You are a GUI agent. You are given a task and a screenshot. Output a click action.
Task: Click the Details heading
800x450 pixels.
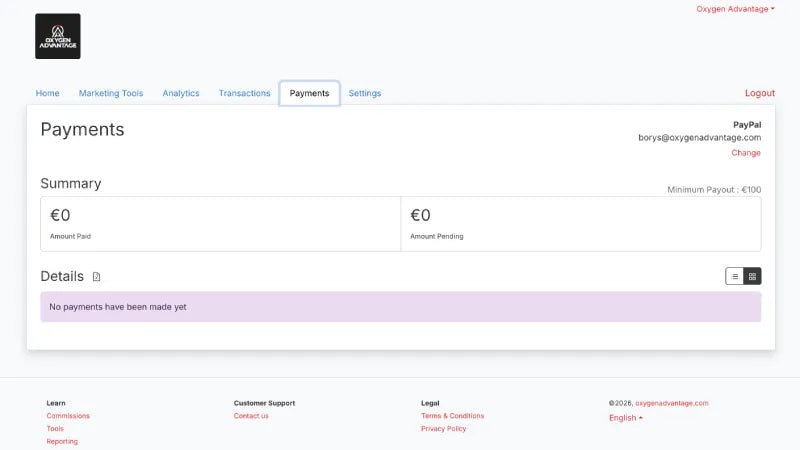coord(62,277)
